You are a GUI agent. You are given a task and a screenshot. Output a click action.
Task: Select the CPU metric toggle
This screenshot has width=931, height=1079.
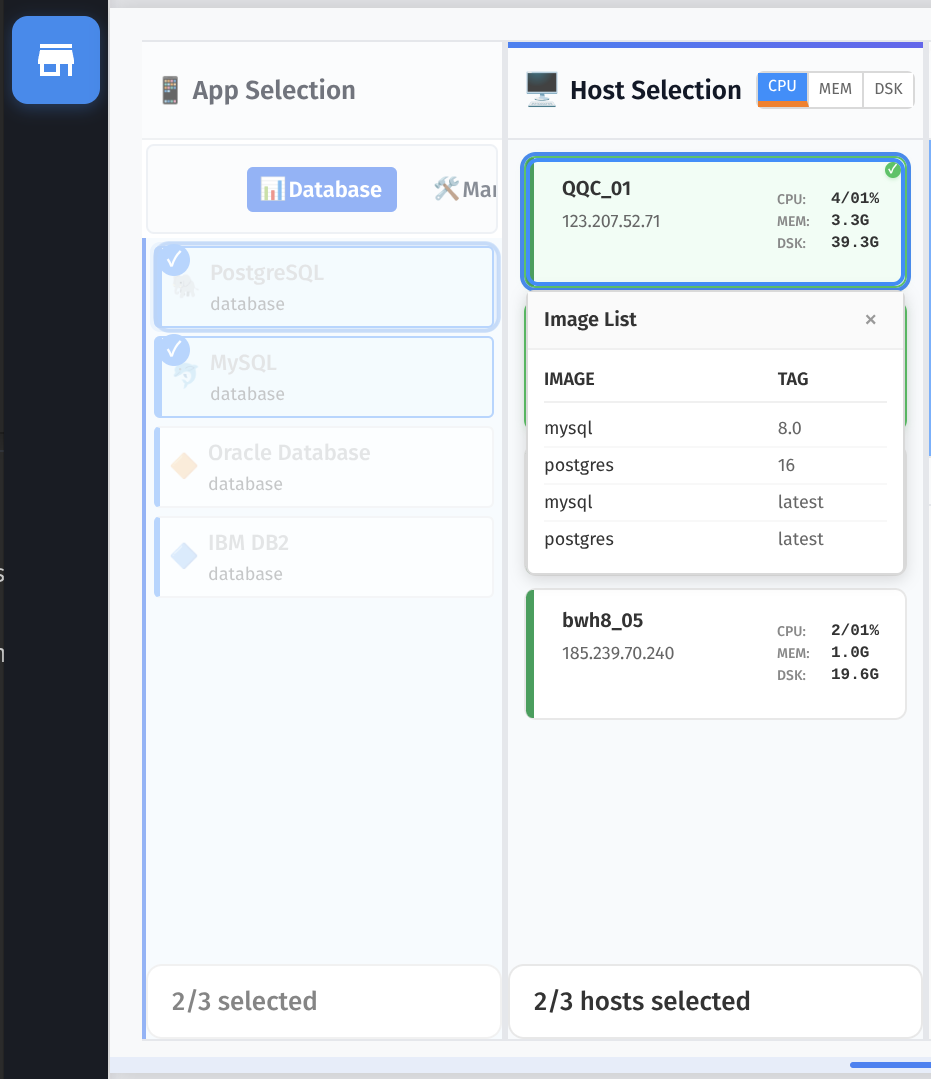(x=782, y=88)
